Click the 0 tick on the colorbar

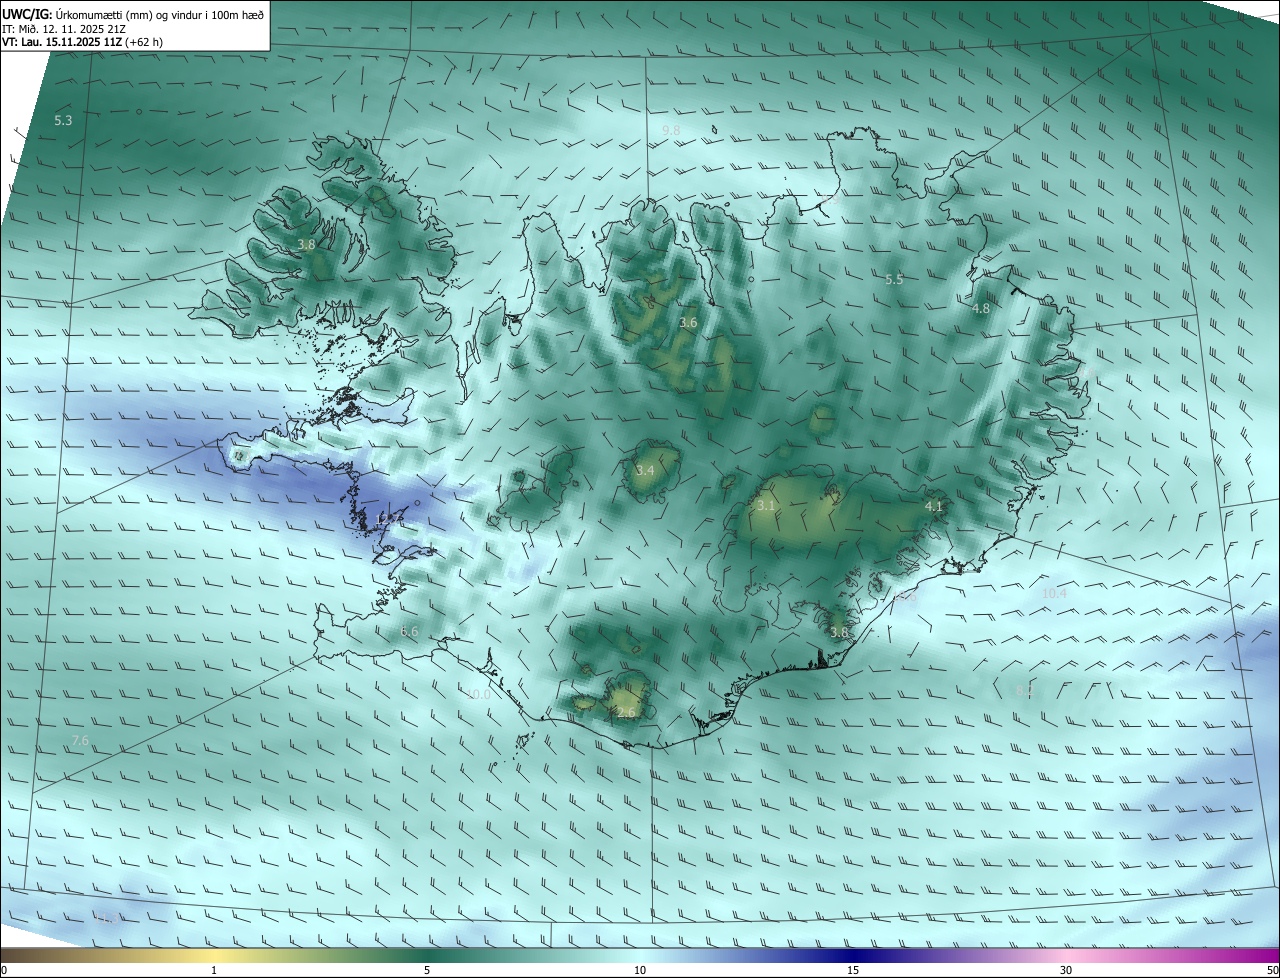tap(4, 970)
